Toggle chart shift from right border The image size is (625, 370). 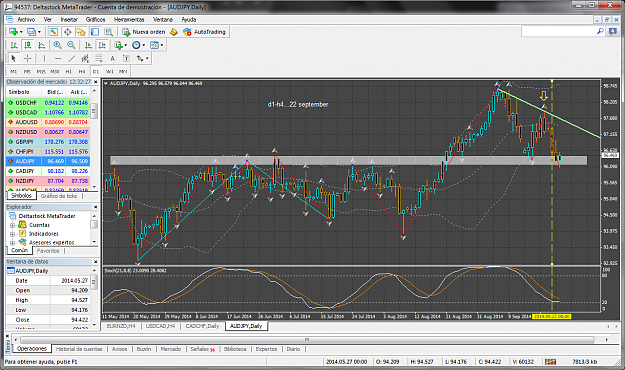(102, 45)
